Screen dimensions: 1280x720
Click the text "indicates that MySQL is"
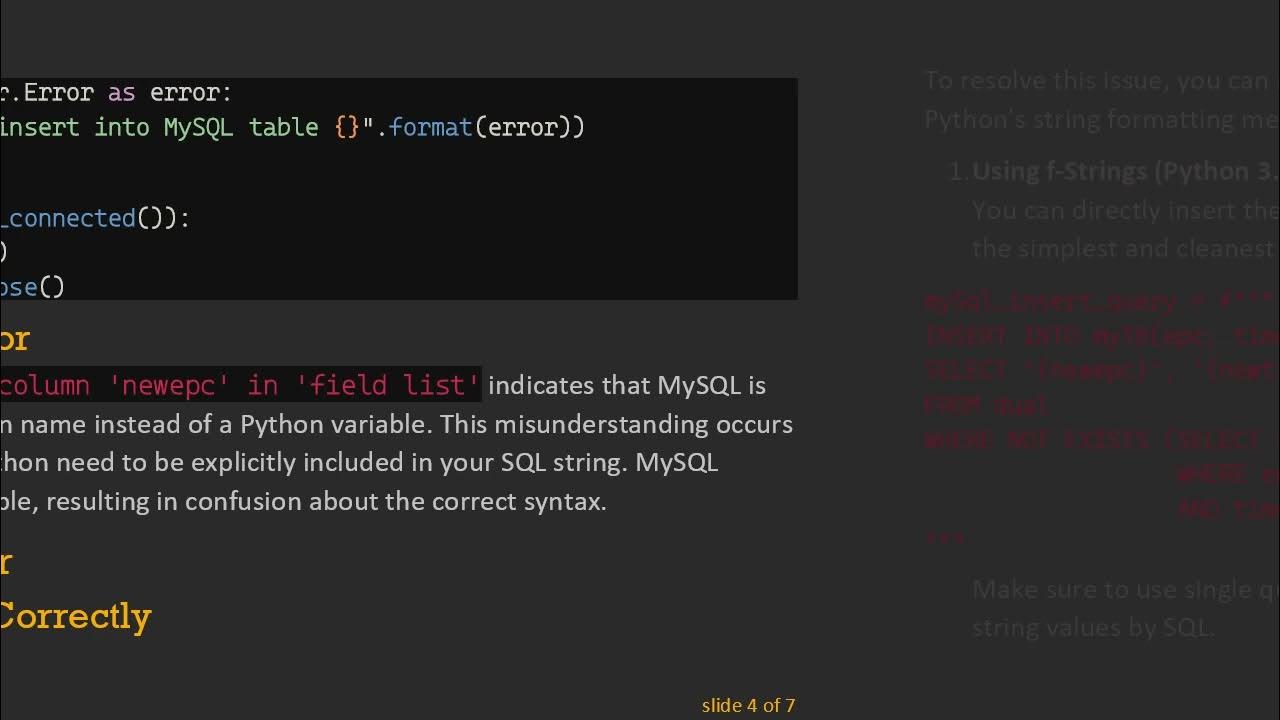[627, 385]
